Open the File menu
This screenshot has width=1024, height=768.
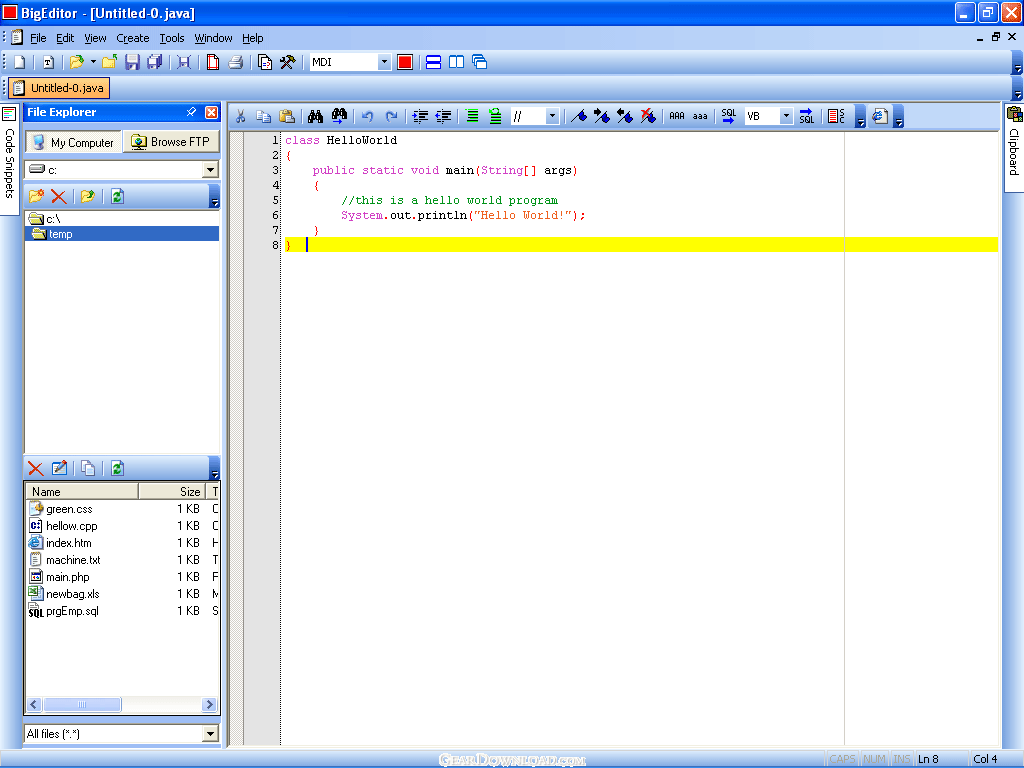pyautogui.click(x=39, y=38)
